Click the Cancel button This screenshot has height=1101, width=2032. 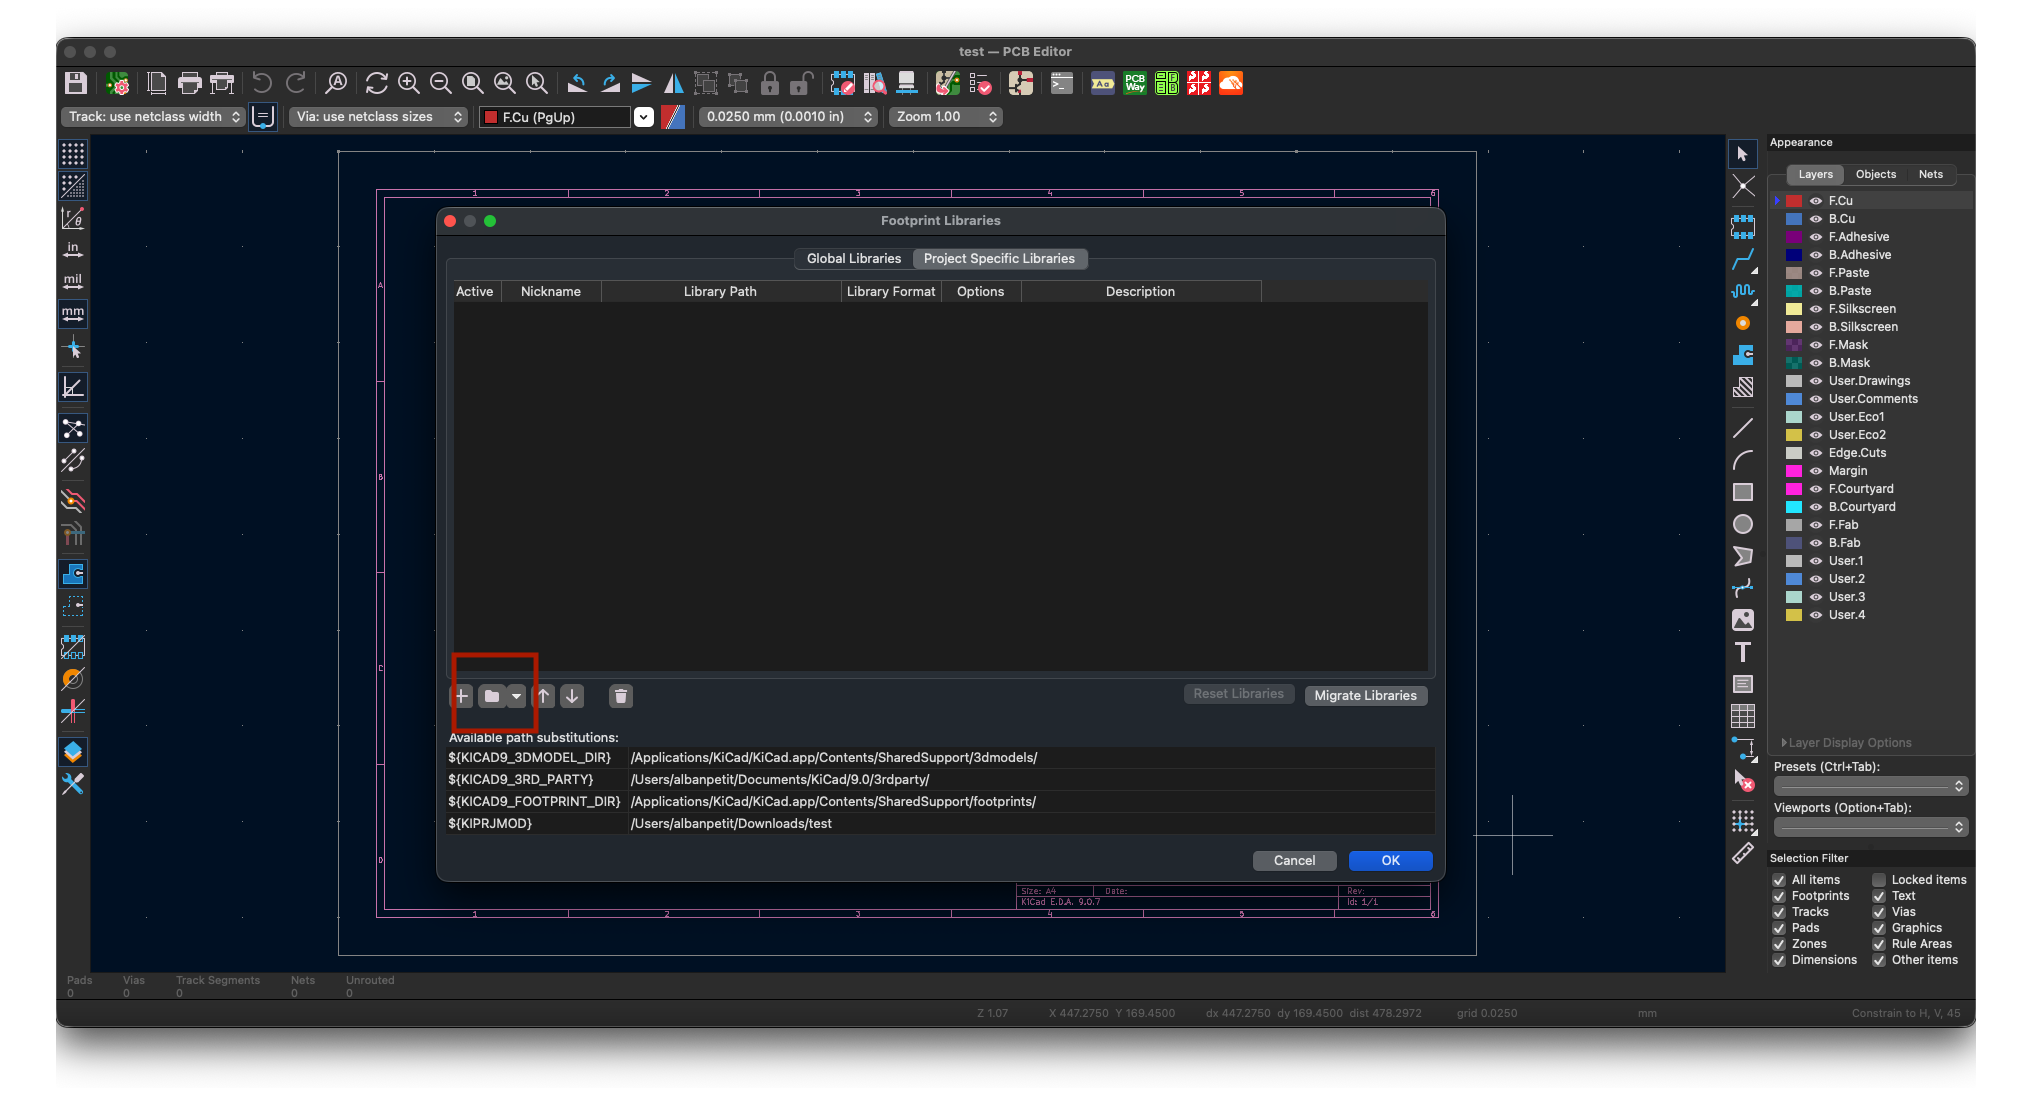pyautogui.click(x=1294, y=861)
